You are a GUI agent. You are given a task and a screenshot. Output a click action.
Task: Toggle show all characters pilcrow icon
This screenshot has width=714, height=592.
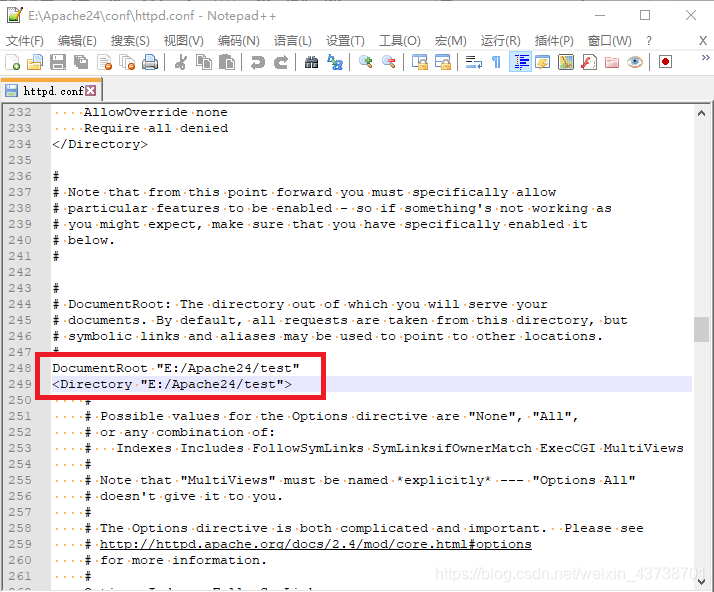[x=496, y=62]
